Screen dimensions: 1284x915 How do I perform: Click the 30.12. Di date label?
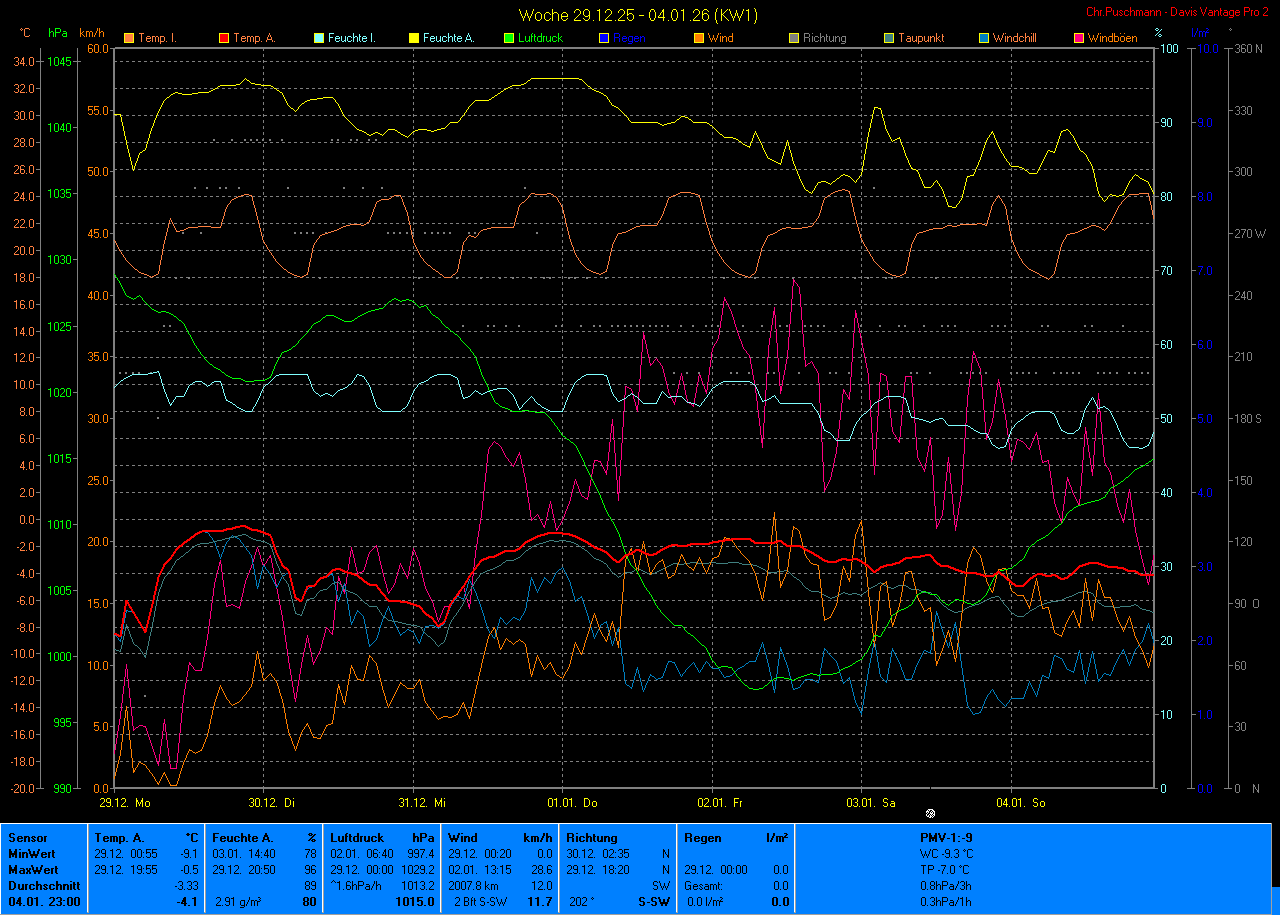pos(273,802)
